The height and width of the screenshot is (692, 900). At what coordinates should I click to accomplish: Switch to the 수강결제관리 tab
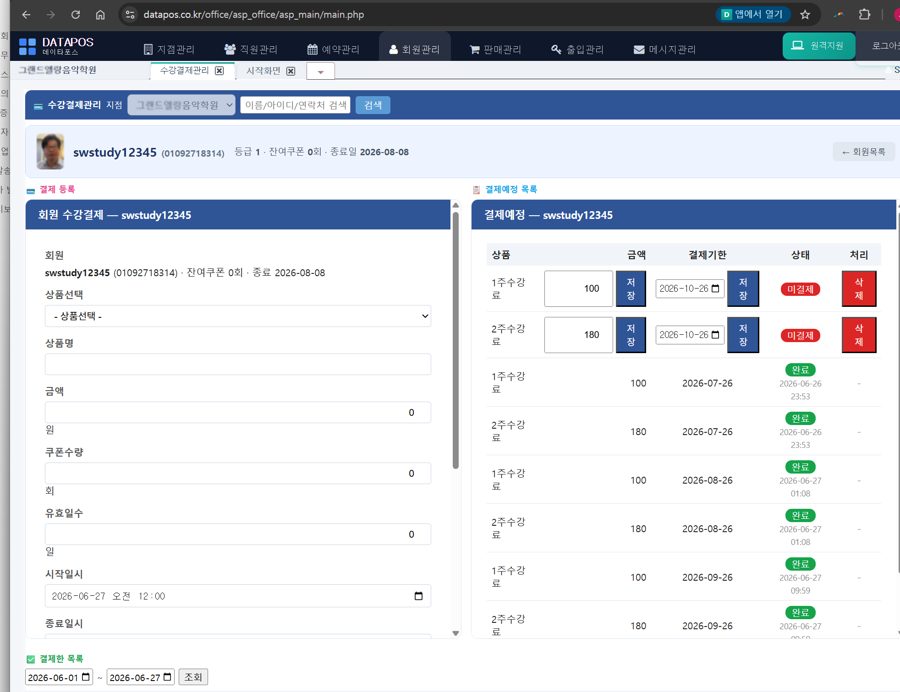[184, 71]
